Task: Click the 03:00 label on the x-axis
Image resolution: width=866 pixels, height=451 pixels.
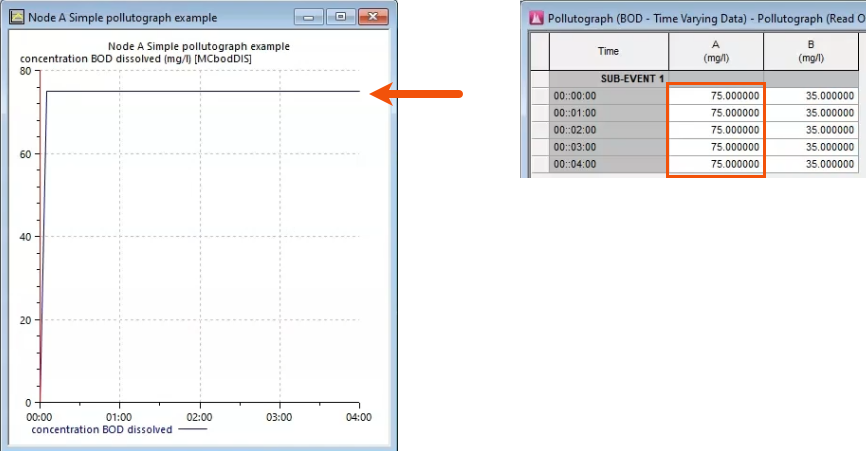Action: (279, 417)
